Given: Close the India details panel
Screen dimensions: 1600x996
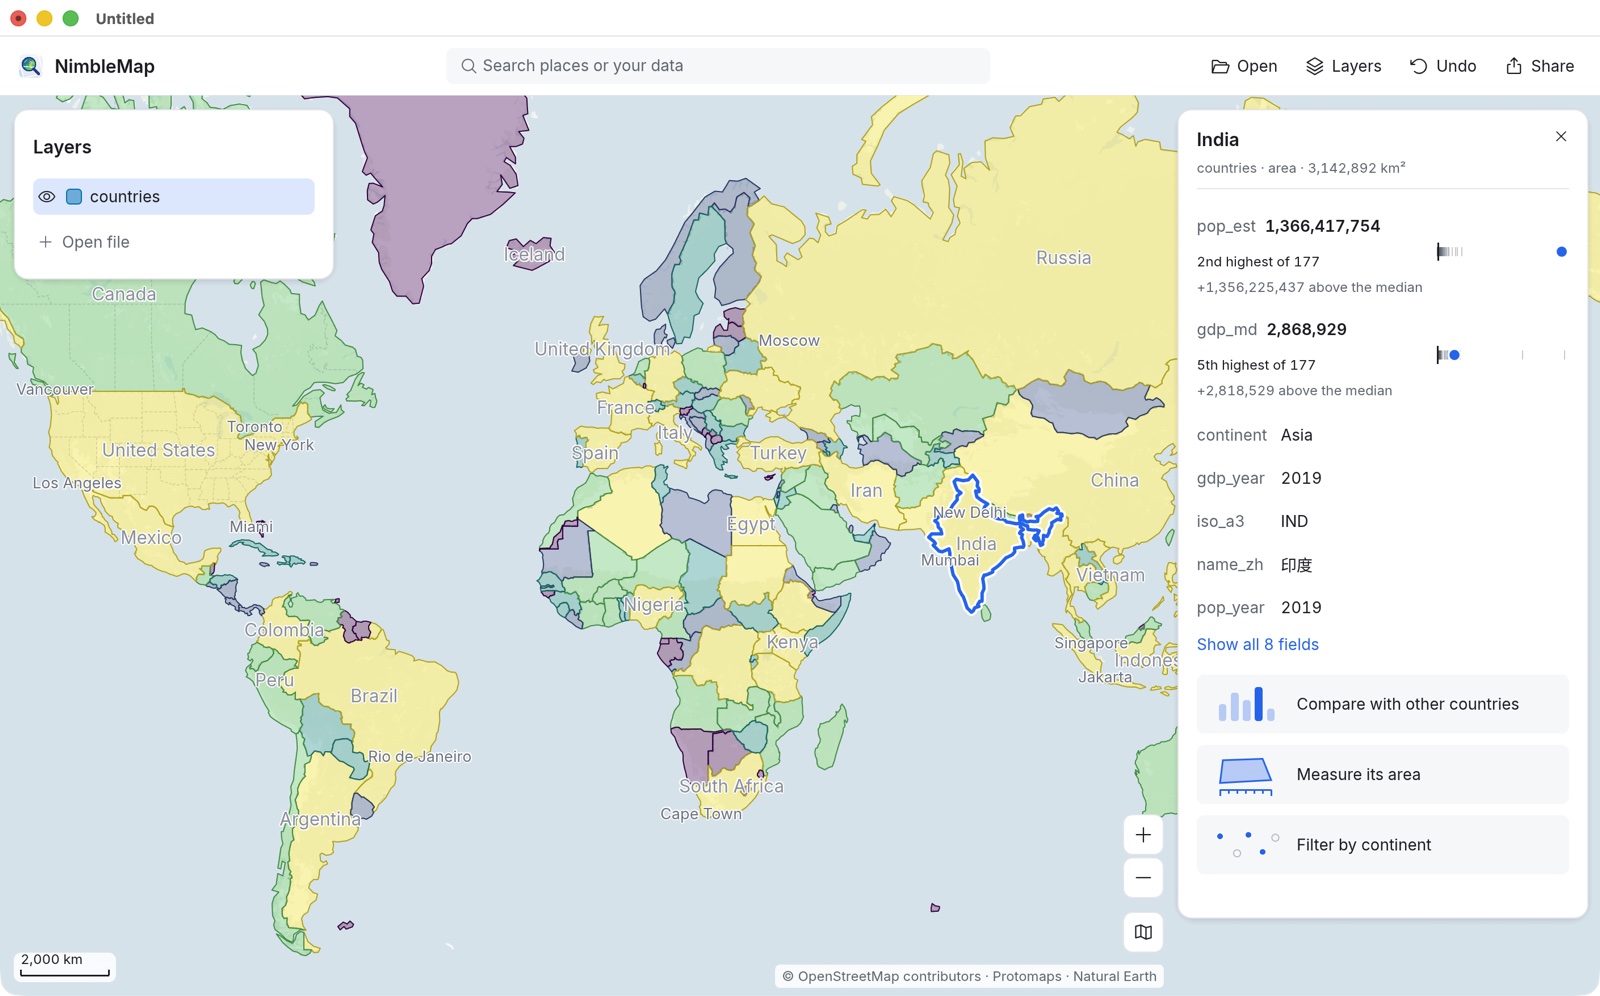Looking at the screenshot, I should pos(1561,137).
